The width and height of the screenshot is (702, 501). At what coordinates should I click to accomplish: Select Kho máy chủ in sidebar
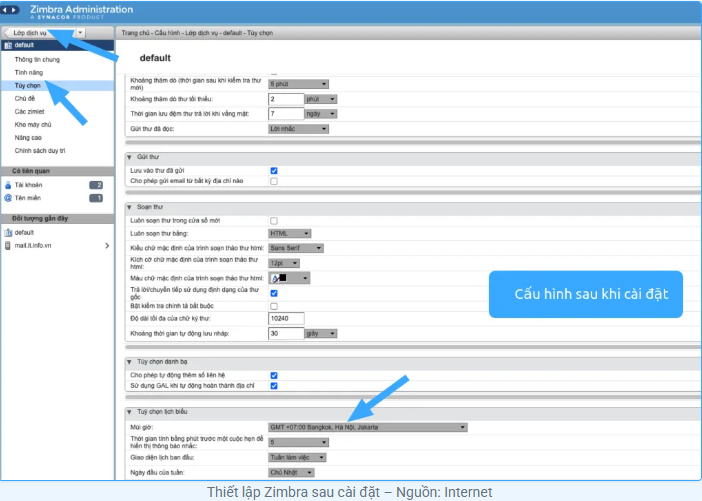[x=33, y=124]
